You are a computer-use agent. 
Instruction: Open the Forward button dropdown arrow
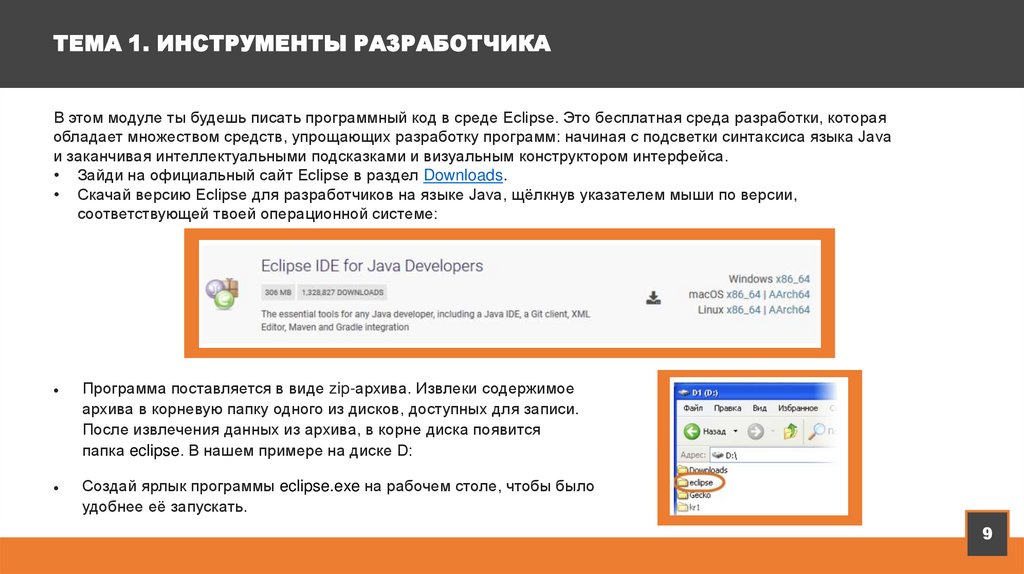(773, 431)
